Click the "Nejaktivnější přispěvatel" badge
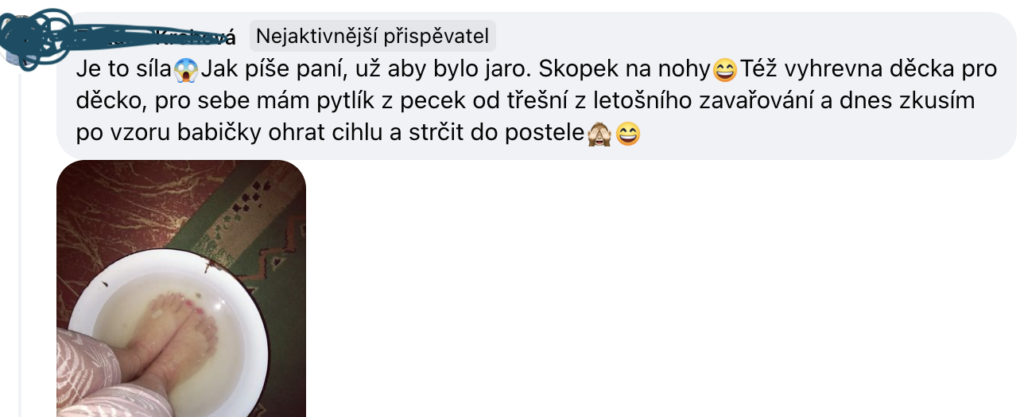 (x=372, y=36)
